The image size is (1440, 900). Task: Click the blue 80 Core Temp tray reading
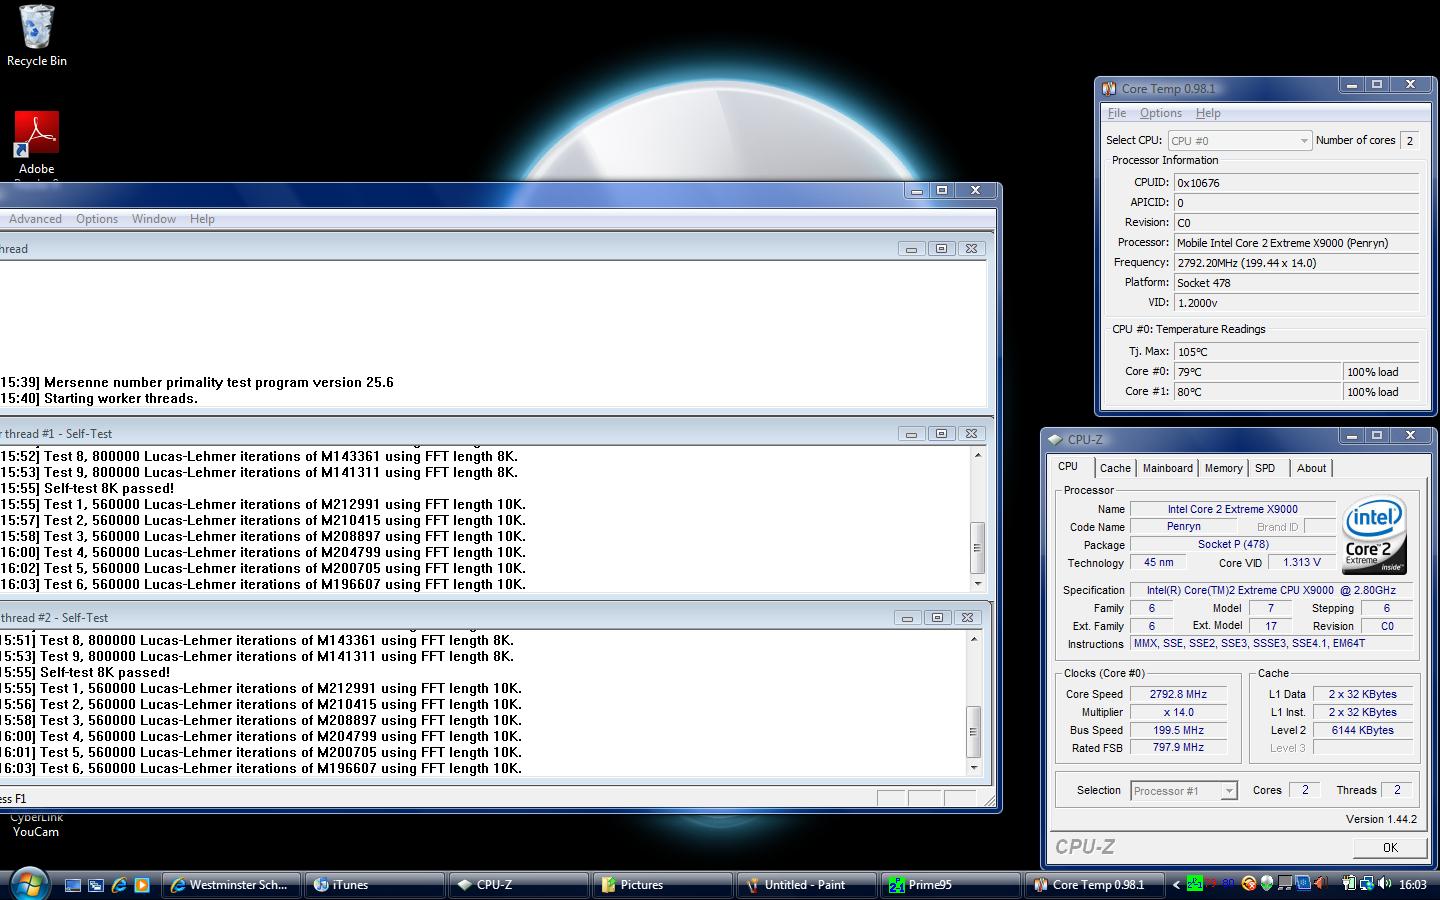(x=1228, y=883)
